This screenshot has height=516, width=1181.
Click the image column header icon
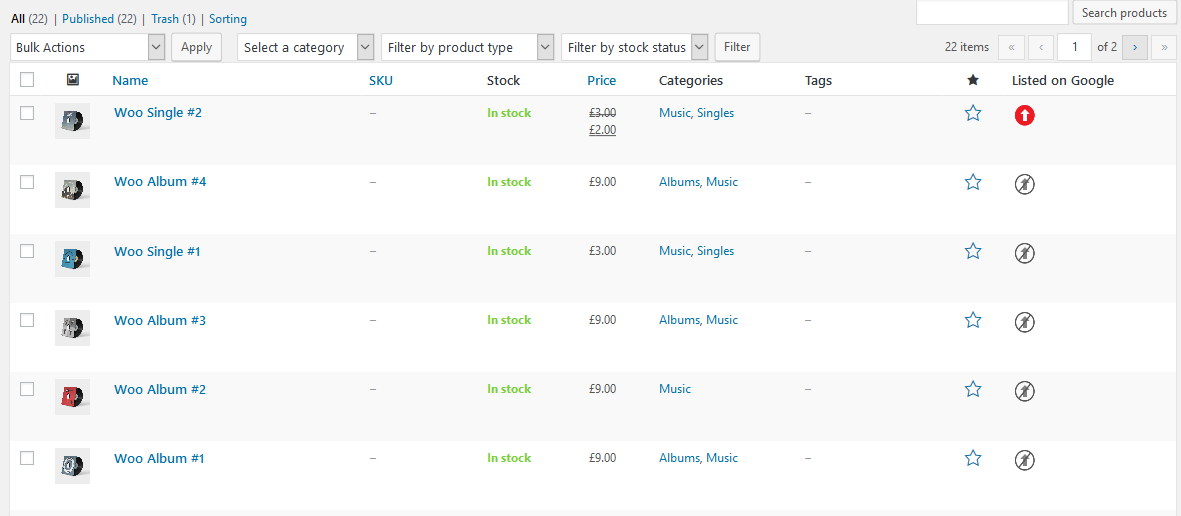click(x=73, y=80)
